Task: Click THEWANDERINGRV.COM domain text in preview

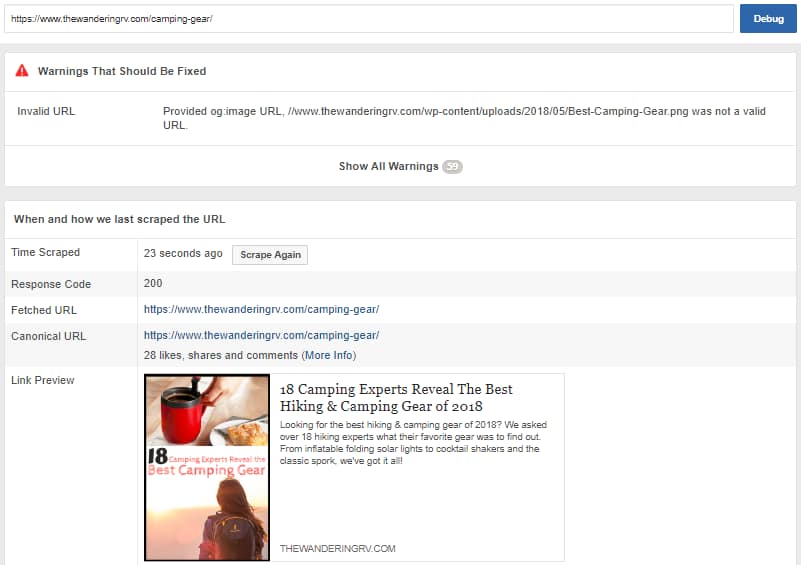Action: (338, 548)
